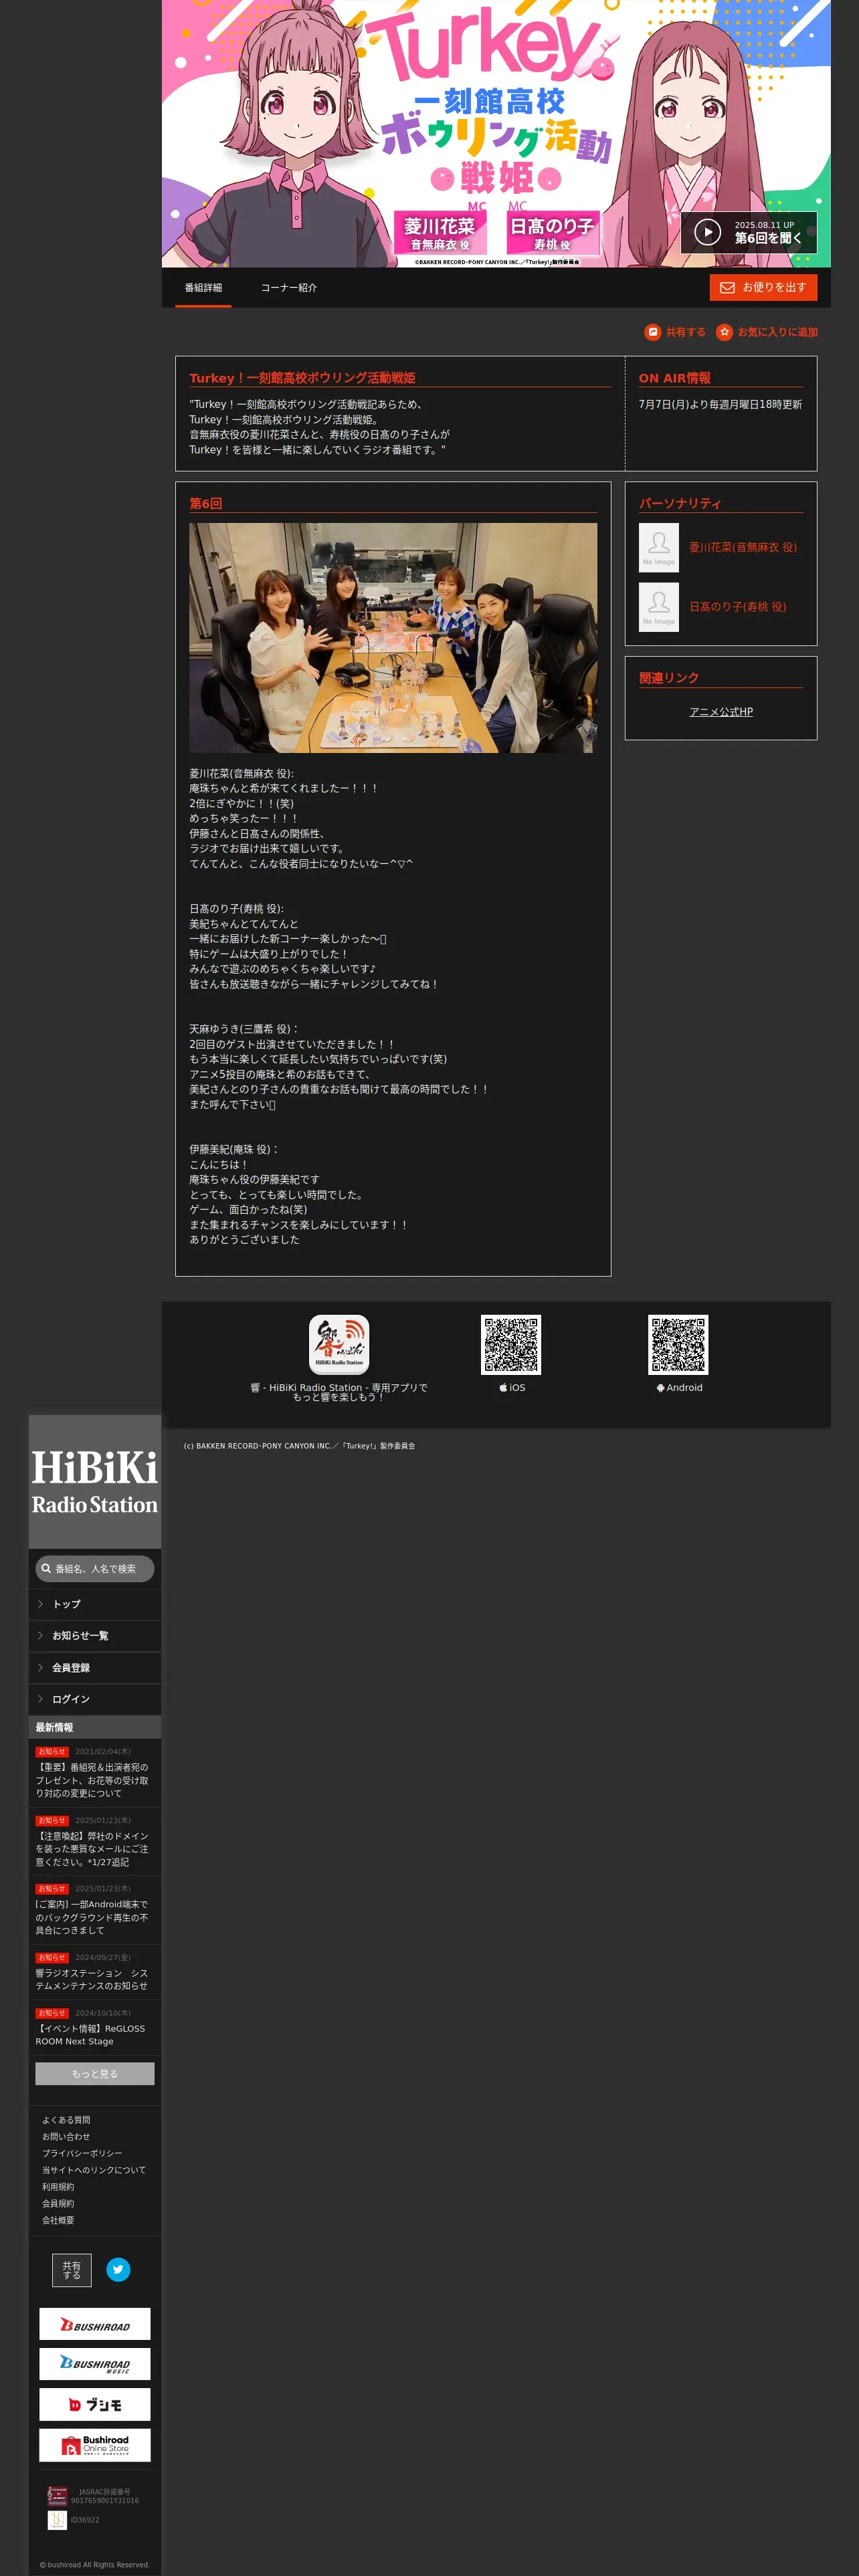Click the iOS label under QR code

pos(511,1388)
